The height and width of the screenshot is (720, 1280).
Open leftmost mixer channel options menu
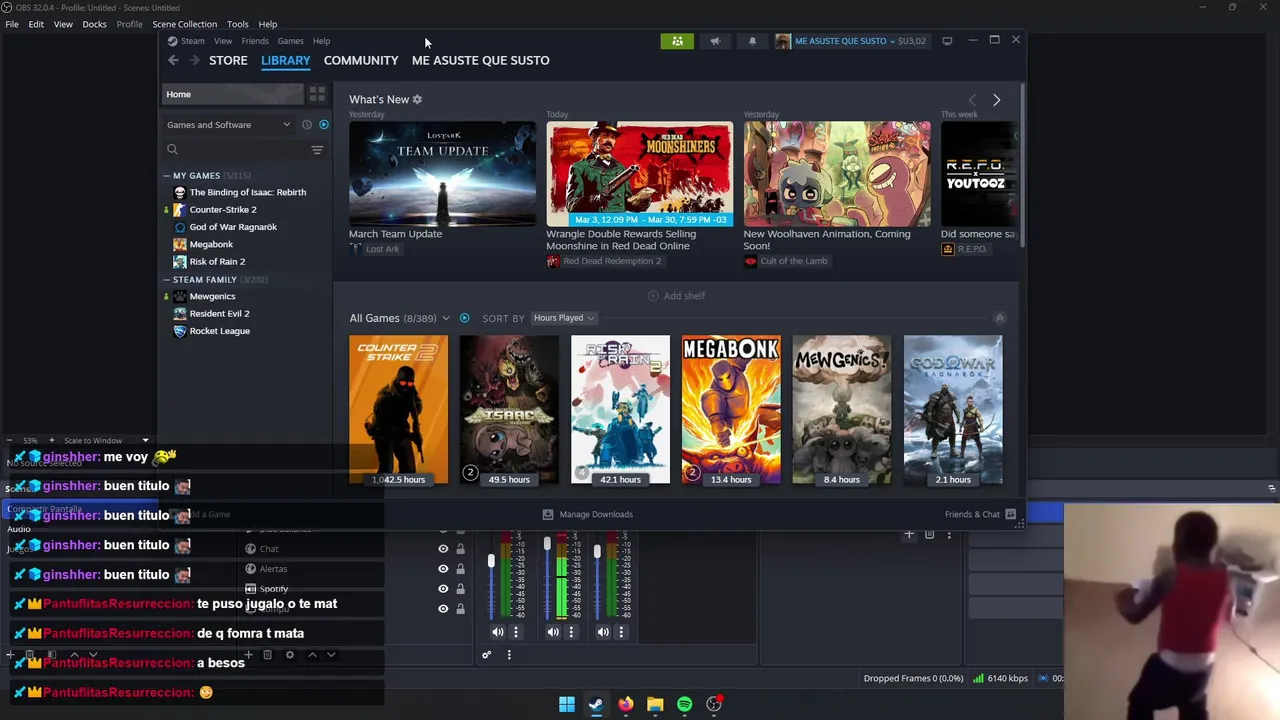click(x=516, y=632)
